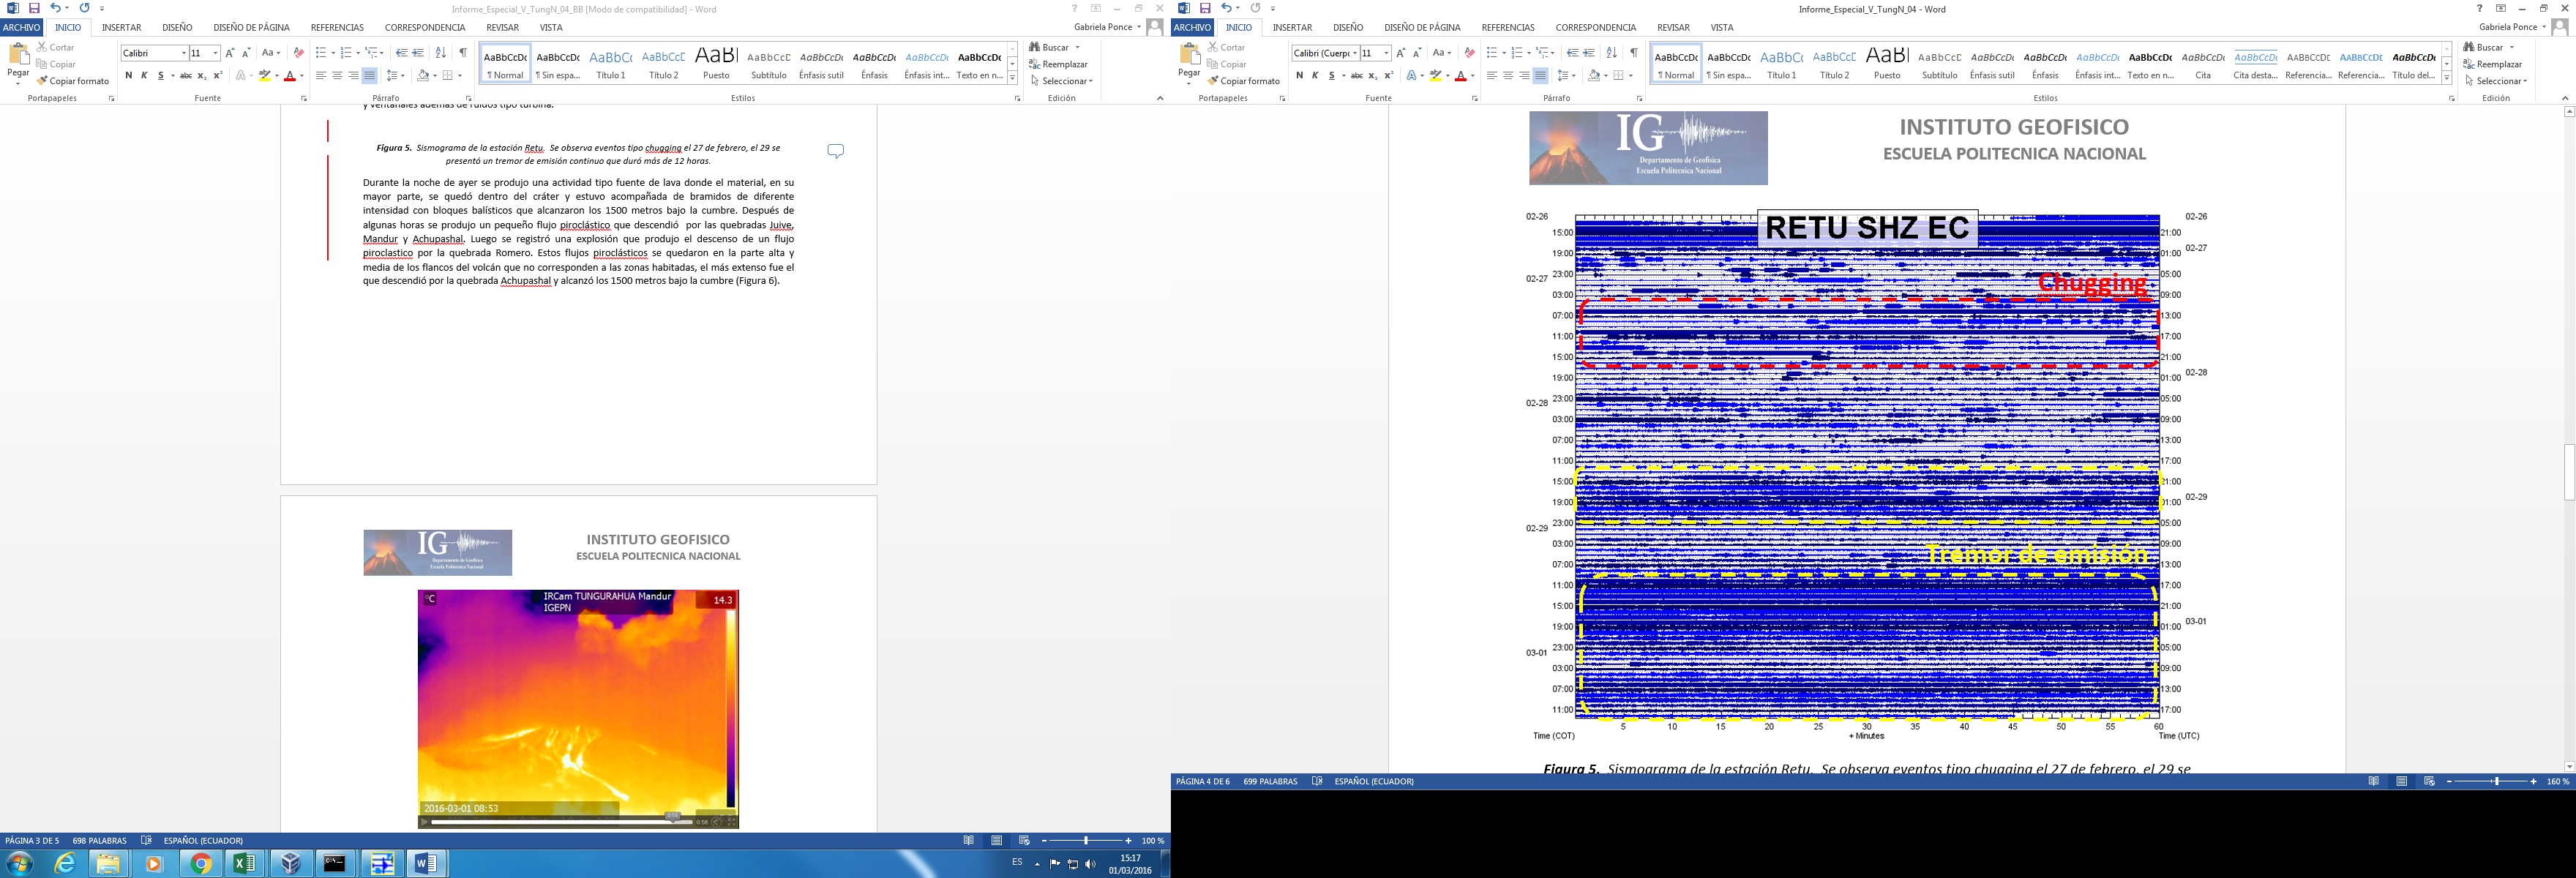The height and width of the screenshot is (878, 2576).
Task: Redo in the right Word window
Action: point(1256,8)
